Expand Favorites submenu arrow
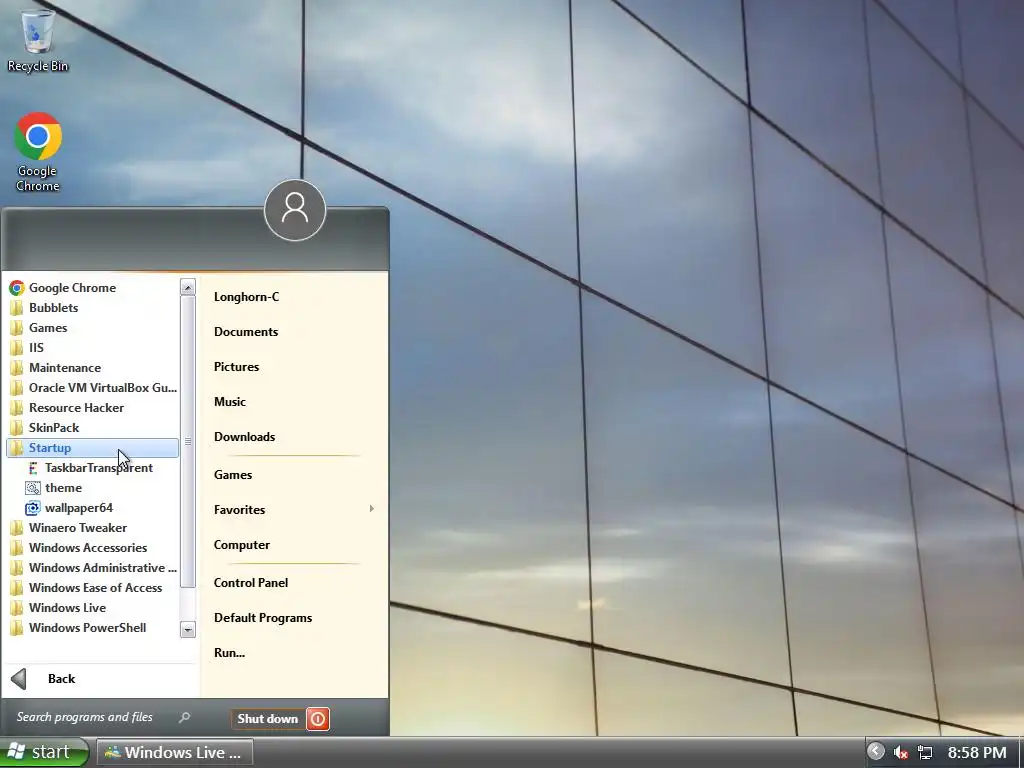 point(372,509)
